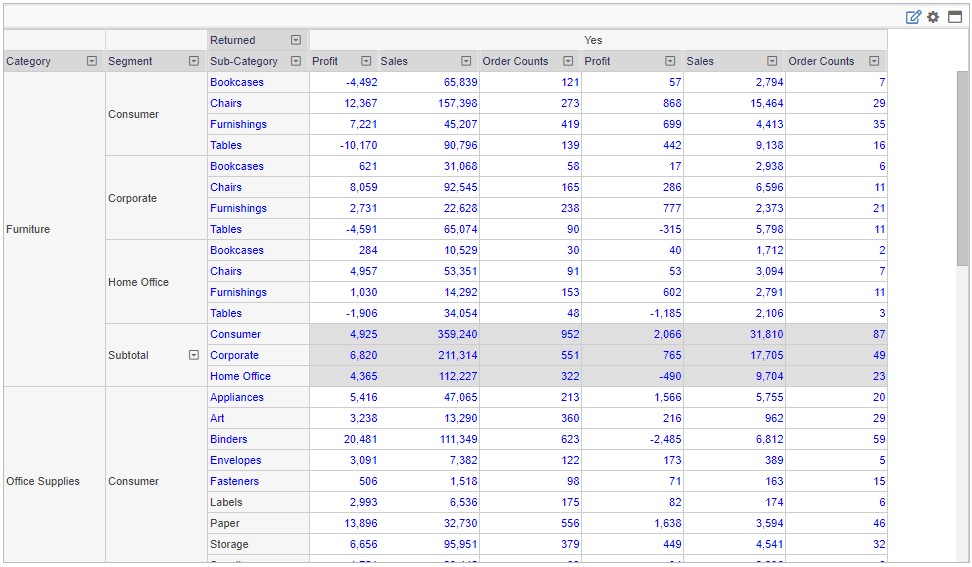Open the edit pencil icon
This screenshot has height=567, width=972.
click(x=913, y=17)
